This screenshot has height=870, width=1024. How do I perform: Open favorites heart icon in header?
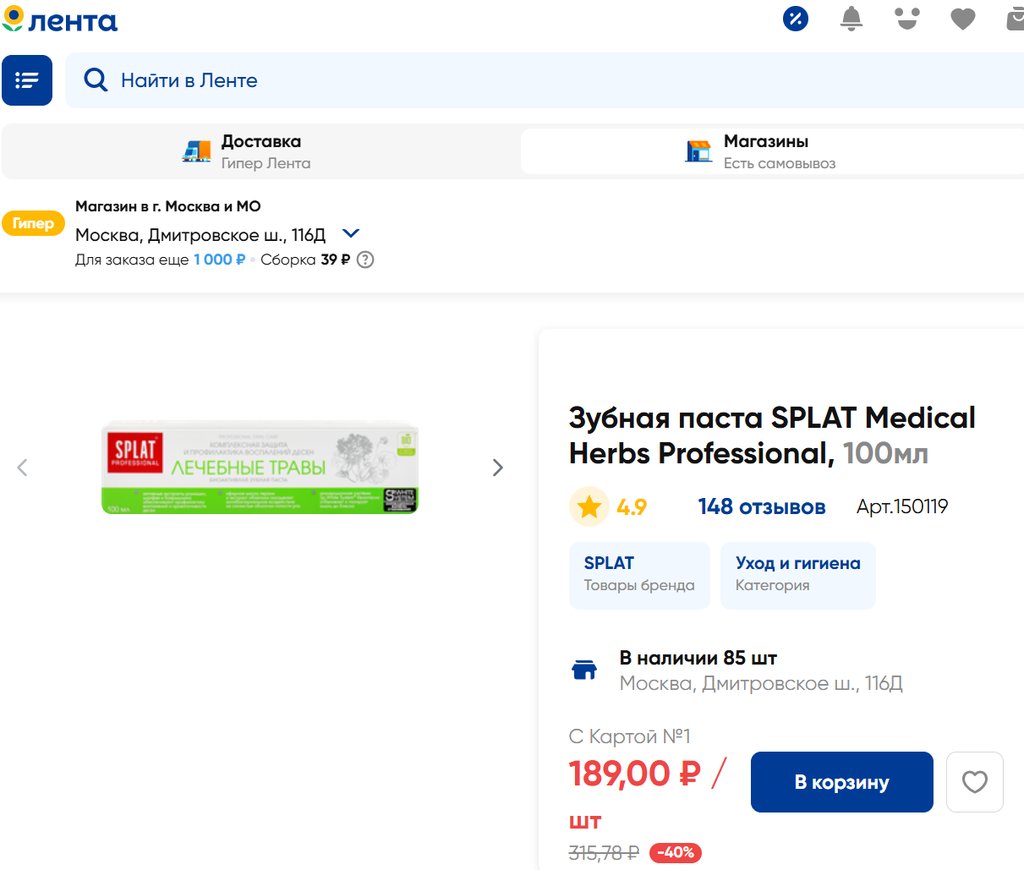coord(963,19)
